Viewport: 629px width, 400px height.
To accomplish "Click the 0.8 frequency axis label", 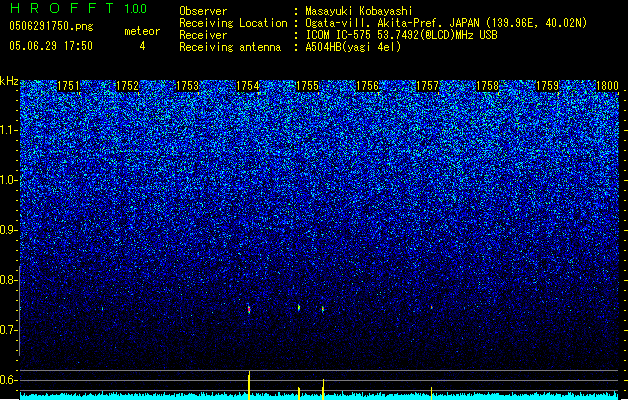I will pyautogui.click(x=9, y=280).
